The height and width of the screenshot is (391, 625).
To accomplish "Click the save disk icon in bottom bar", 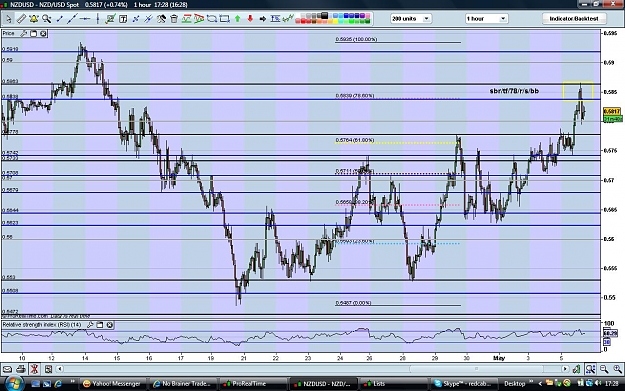I will pyautogui.click(x=48, y=369).
